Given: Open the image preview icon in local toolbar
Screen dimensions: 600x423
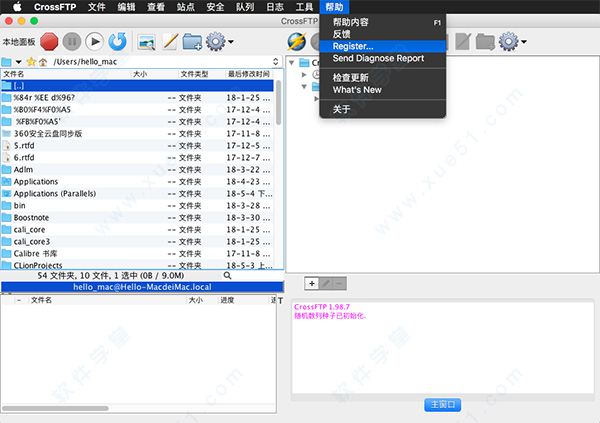Looking at the screenshot, I should 147,41.
